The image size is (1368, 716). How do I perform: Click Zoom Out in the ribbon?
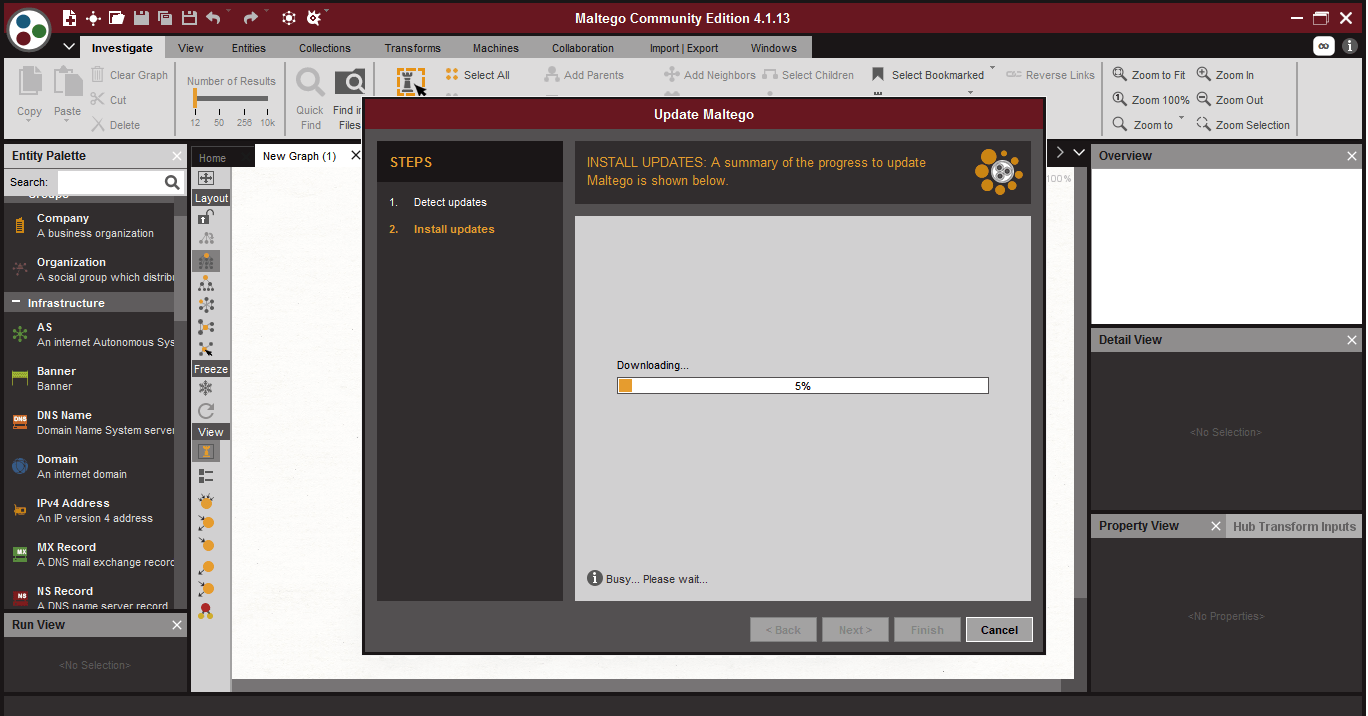[x=1230, y=100]
